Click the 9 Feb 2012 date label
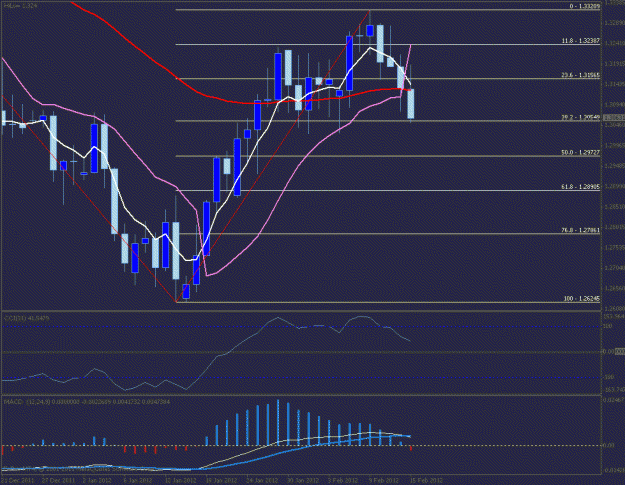Viewport: 625px width, 485px height. coord(384,480)
